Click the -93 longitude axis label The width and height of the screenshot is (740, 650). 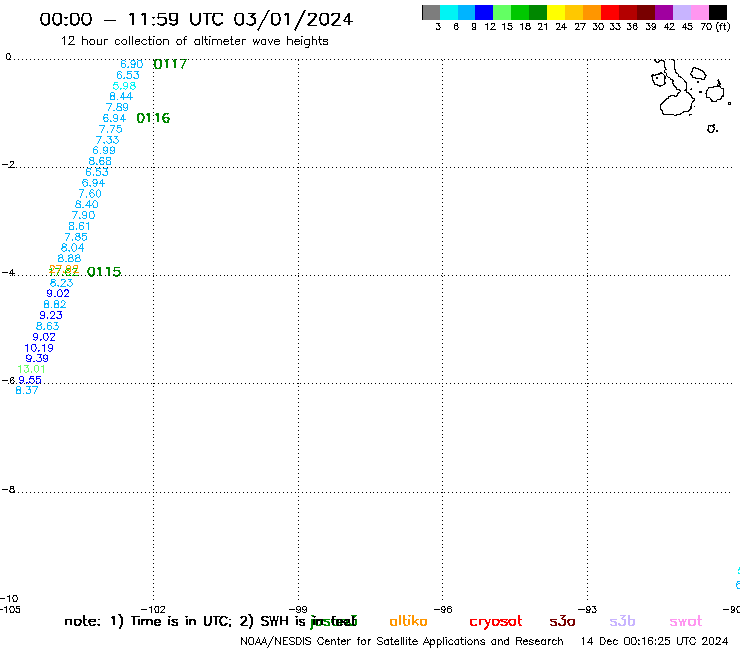coord(588,609)
